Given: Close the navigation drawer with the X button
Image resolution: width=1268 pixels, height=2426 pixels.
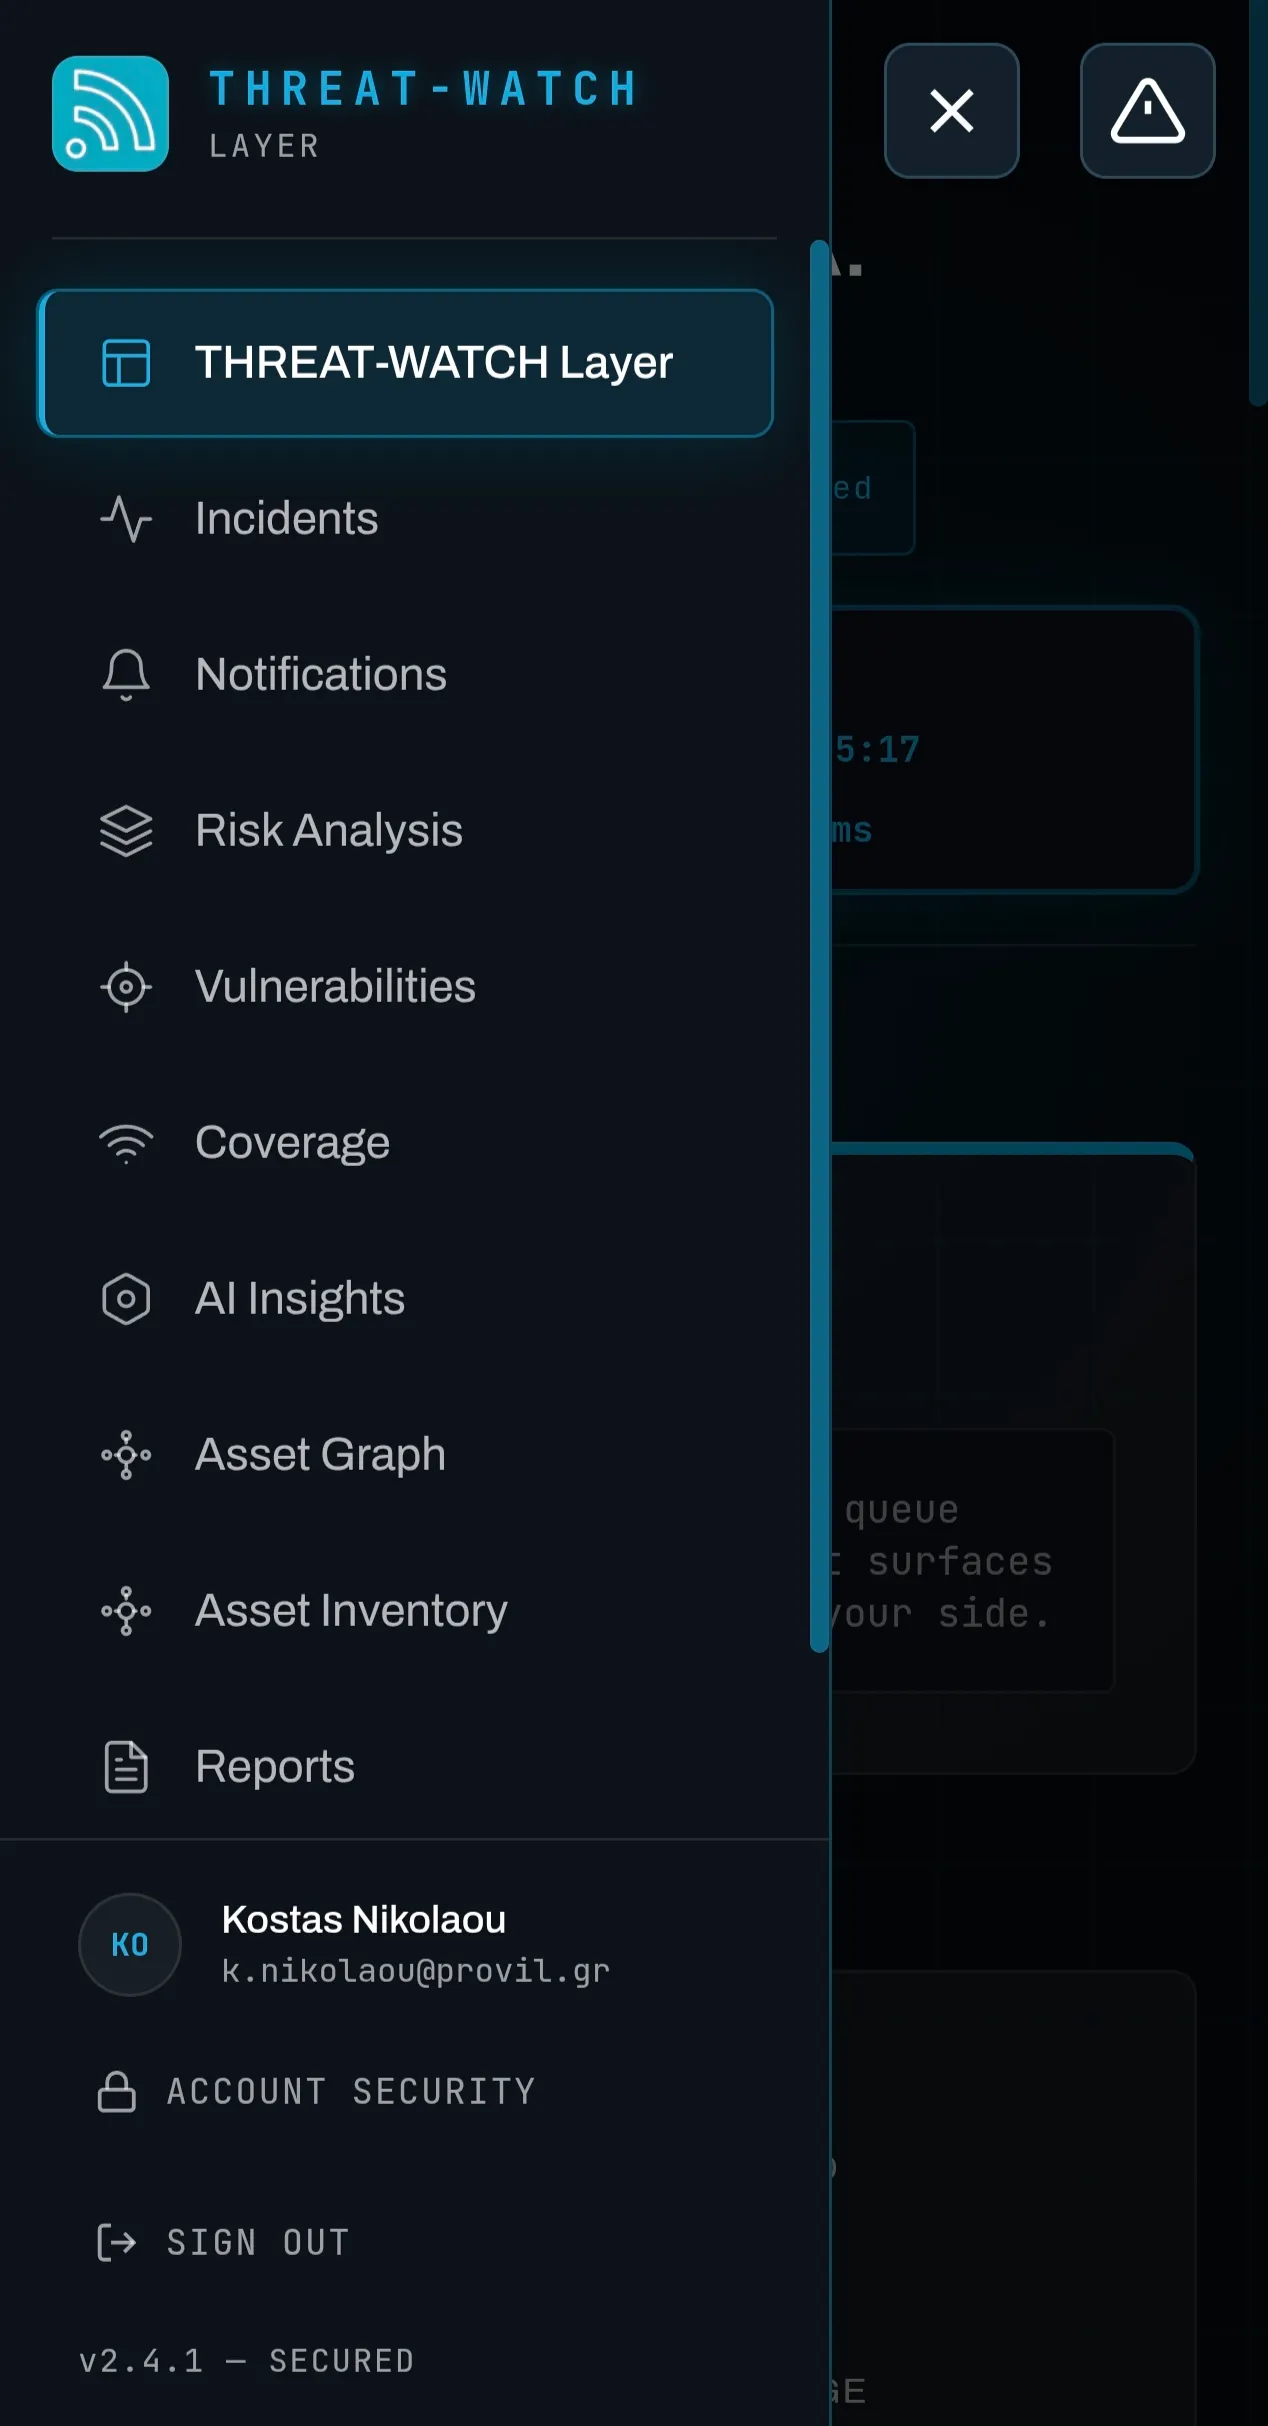Looking at the screenshot, I should tap(951, 111).
